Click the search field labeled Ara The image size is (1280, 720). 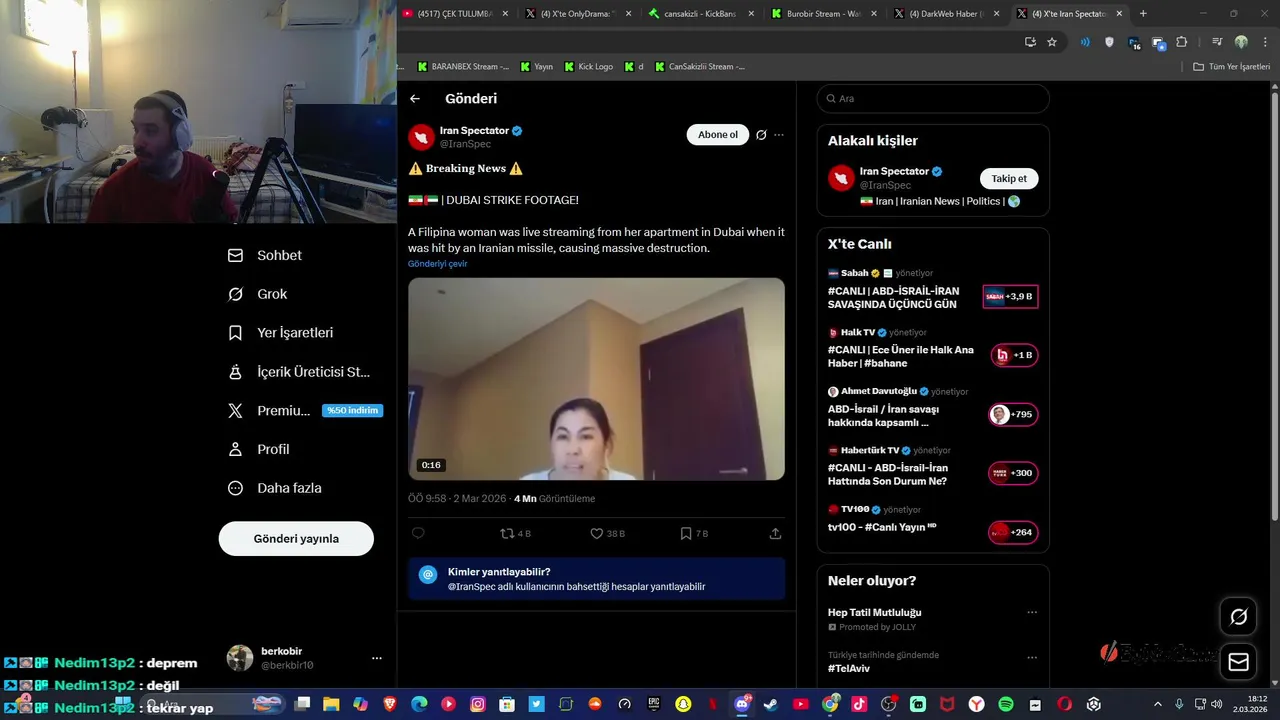pos(933,99)
